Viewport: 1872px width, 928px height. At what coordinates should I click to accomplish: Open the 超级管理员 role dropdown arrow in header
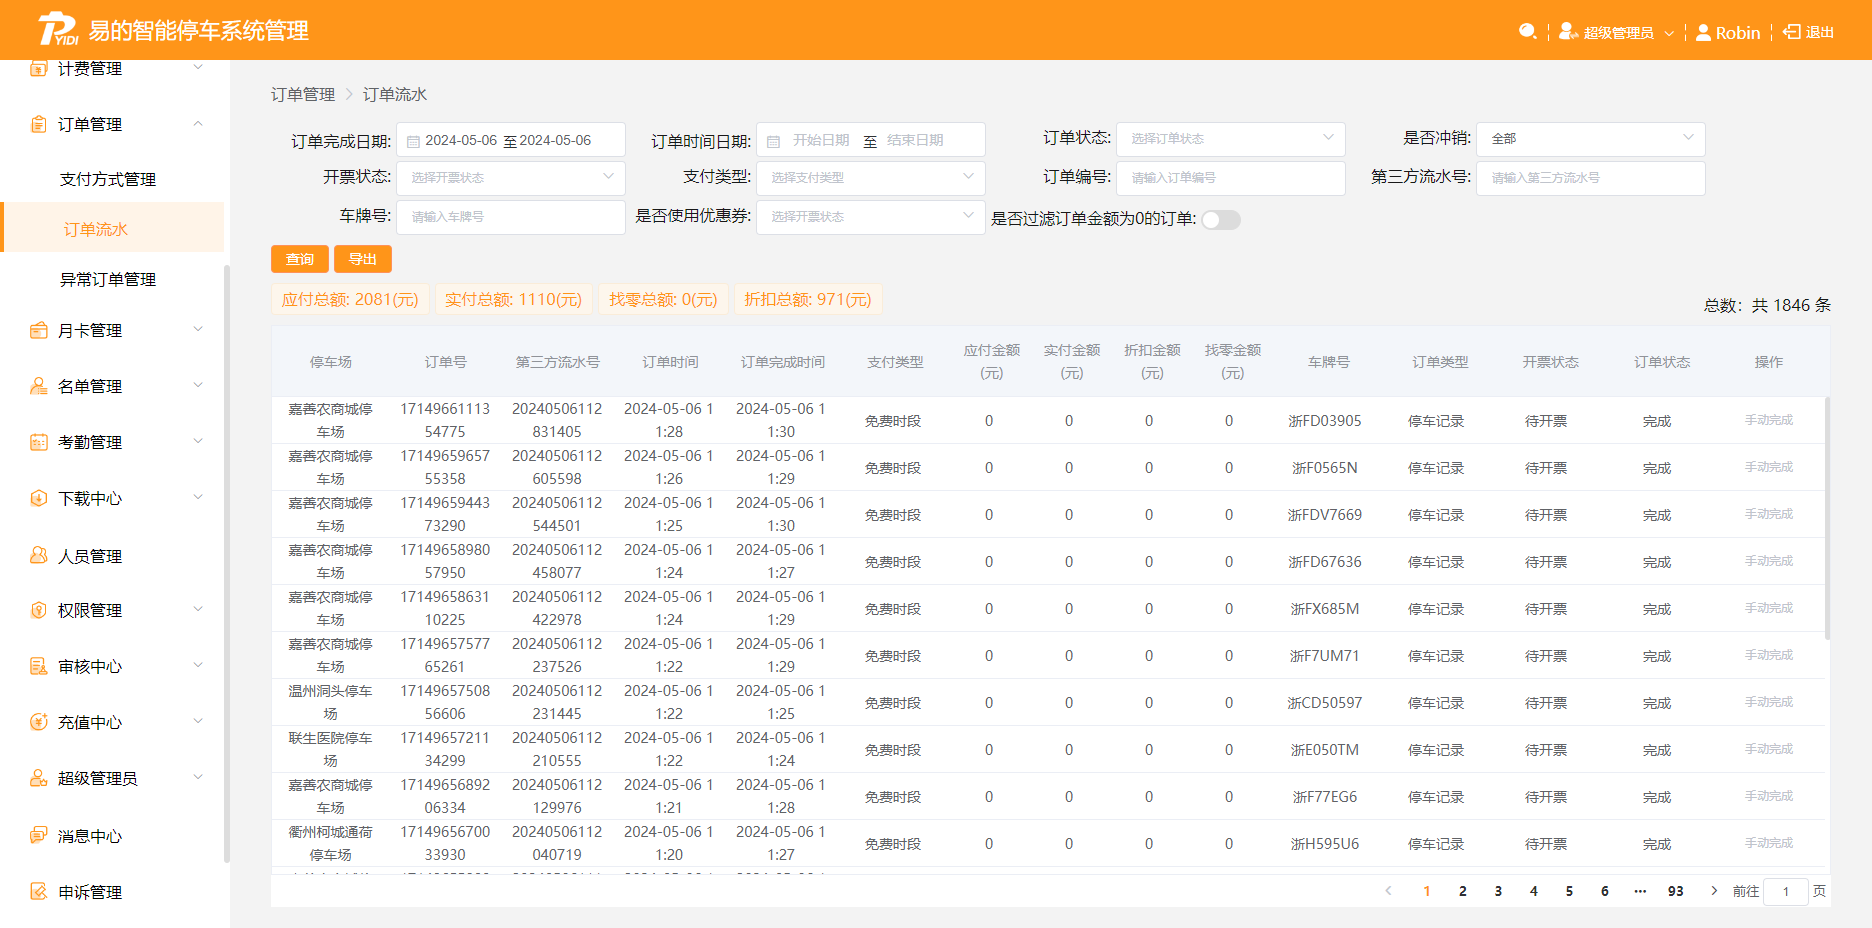point(1669,33)
